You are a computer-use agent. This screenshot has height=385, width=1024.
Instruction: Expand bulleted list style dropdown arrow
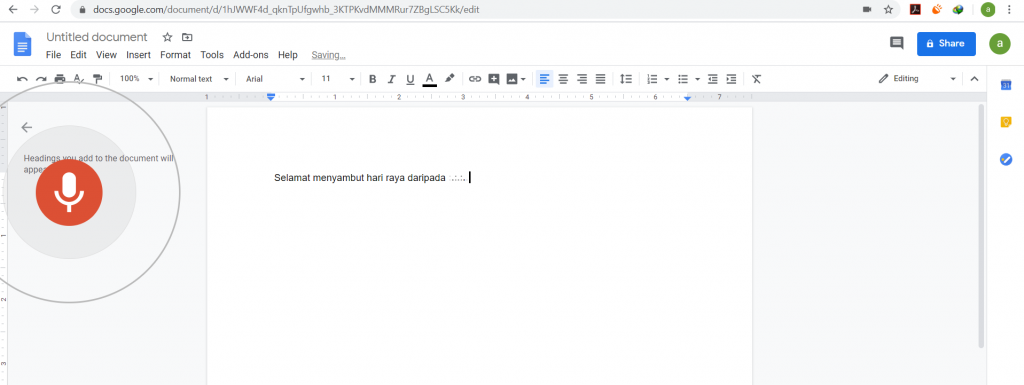point(697,79)
